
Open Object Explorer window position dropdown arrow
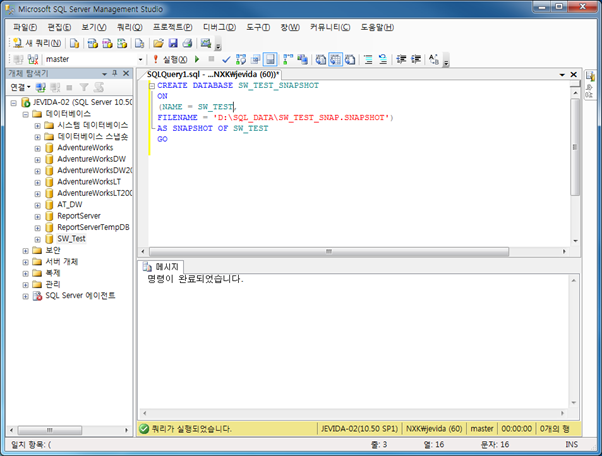104,73
